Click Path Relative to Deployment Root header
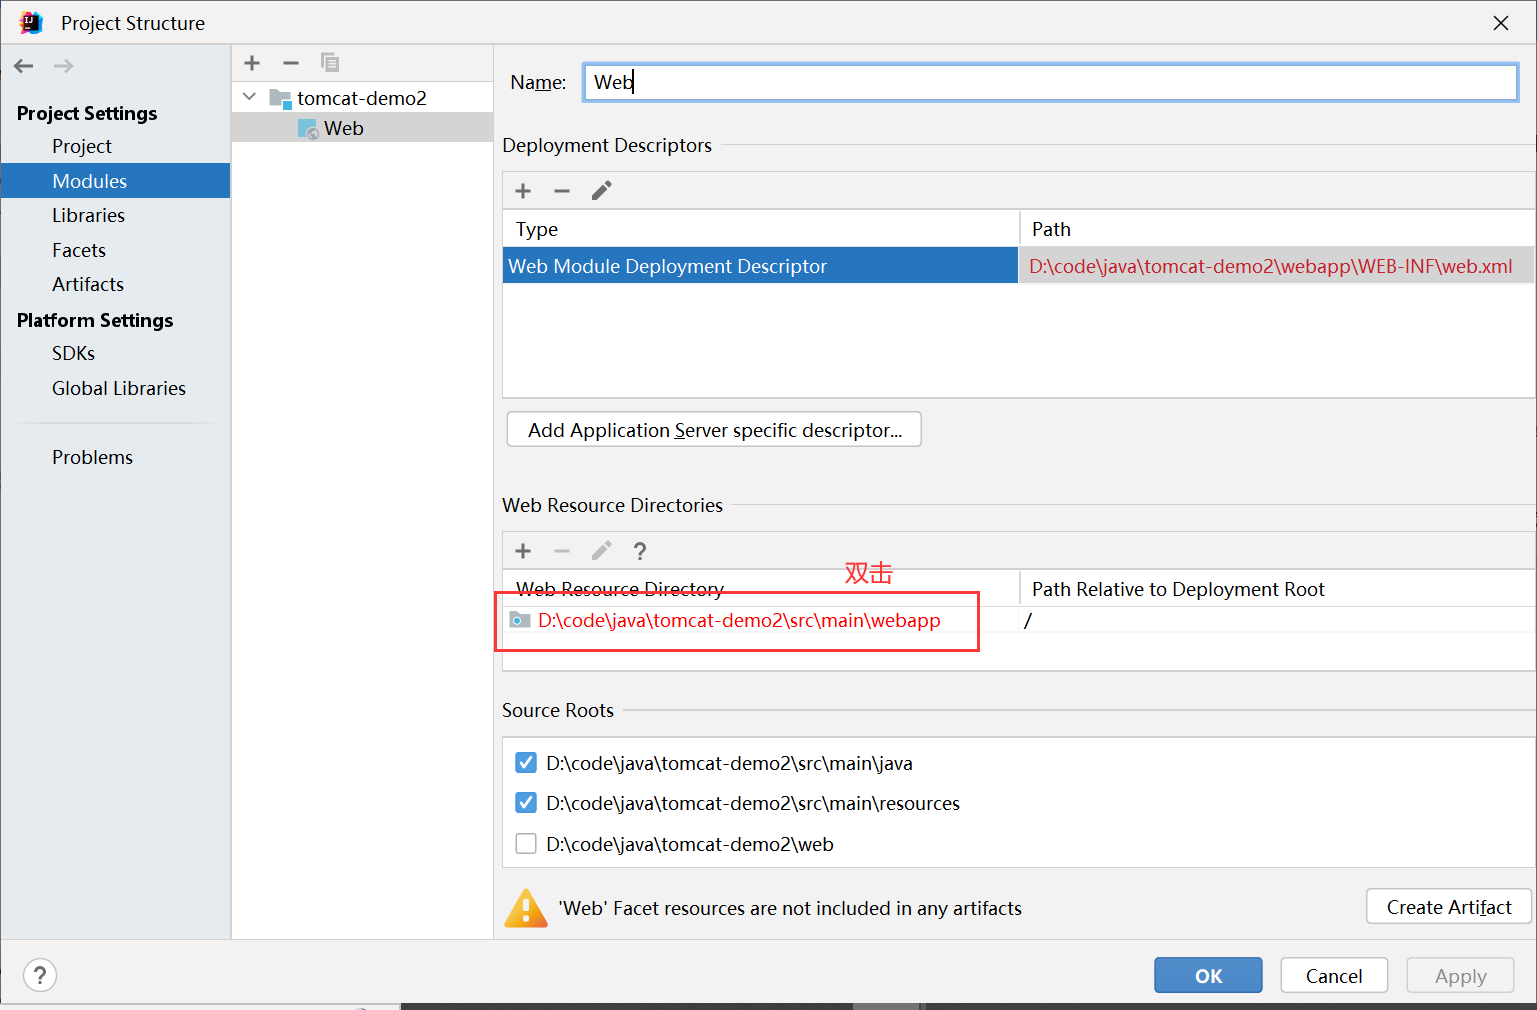The height and width of the screenshot is (1010, 1537). (x=1277, y=589)
